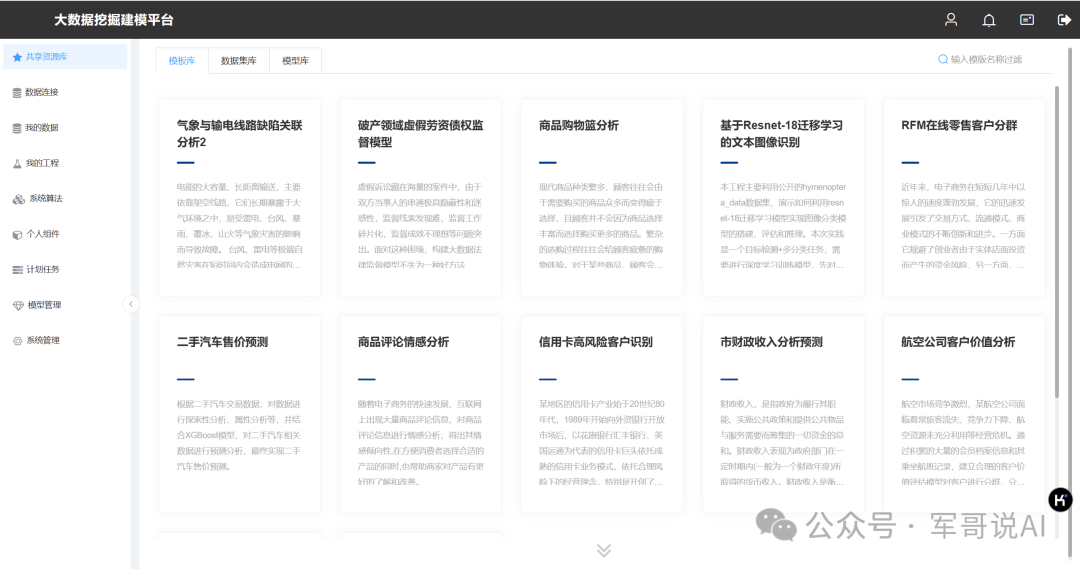Open the 商品评论情感分析 template card
The width and height of the screenshot is (1080, 569).
[420, 414]
